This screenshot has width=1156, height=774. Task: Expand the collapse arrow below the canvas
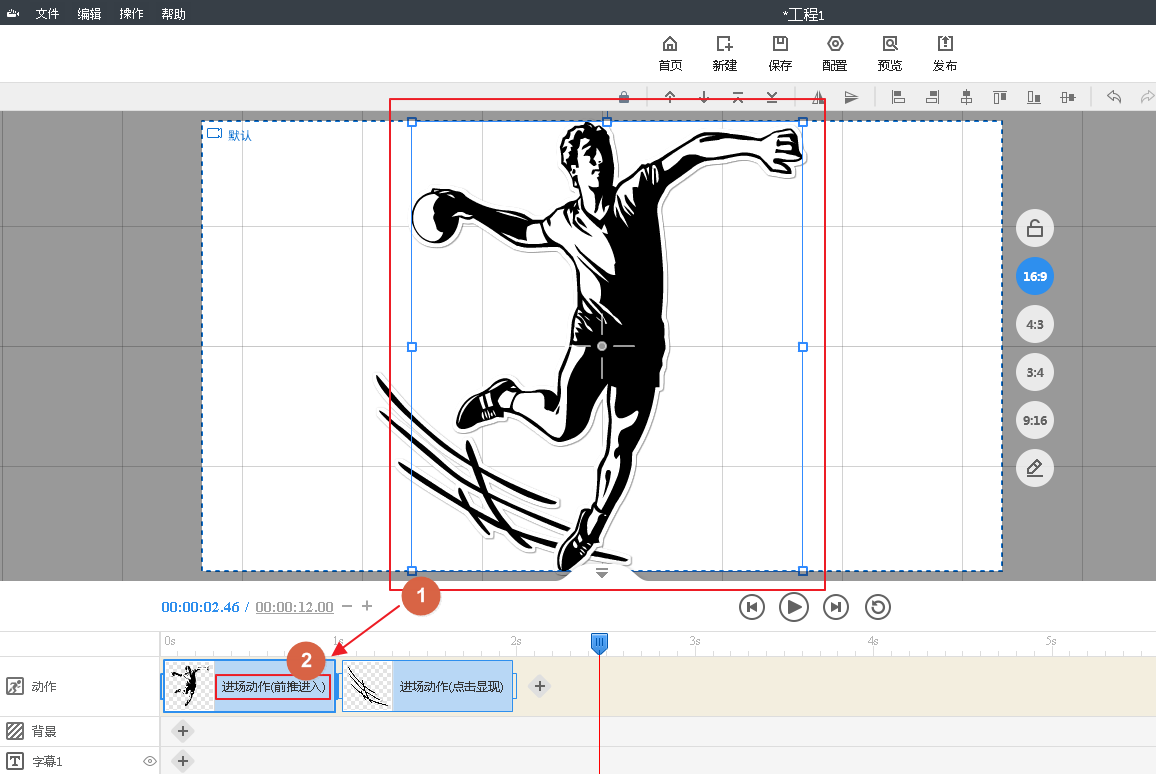(x=602, y=573)
